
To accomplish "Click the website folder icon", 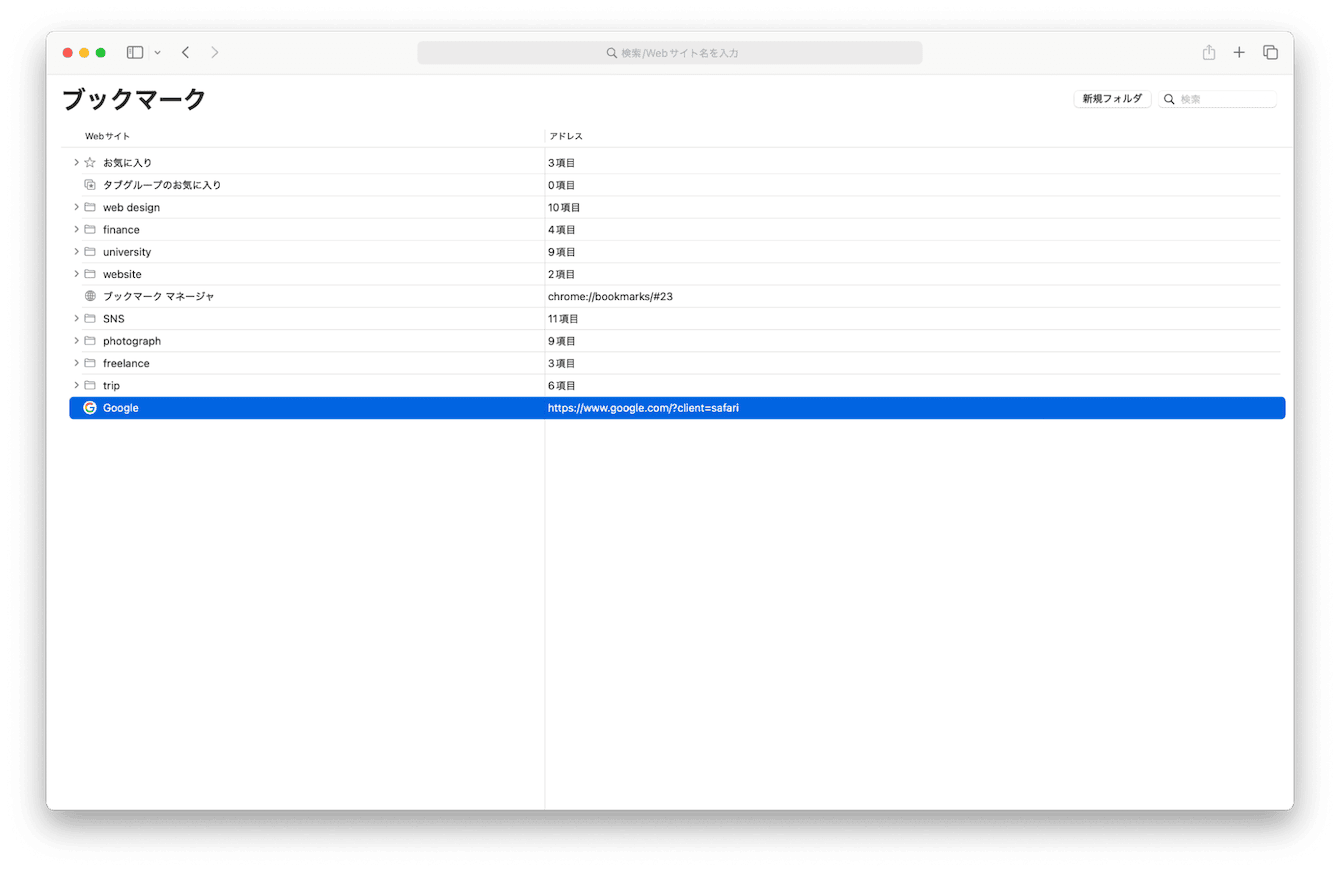I will point(90,273).
